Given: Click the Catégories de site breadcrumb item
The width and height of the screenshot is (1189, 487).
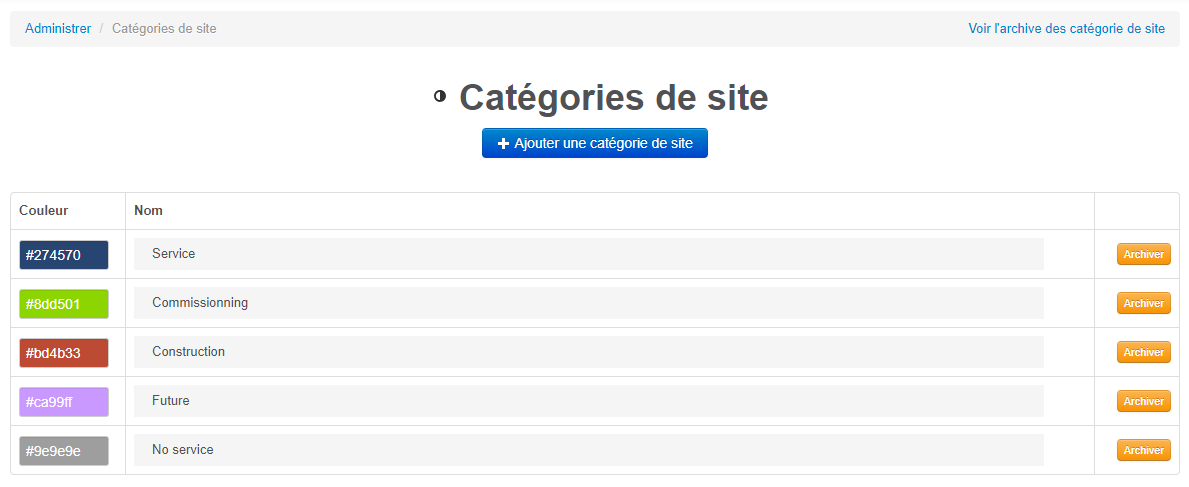Looking at the screenshot, I should [164, 29].
